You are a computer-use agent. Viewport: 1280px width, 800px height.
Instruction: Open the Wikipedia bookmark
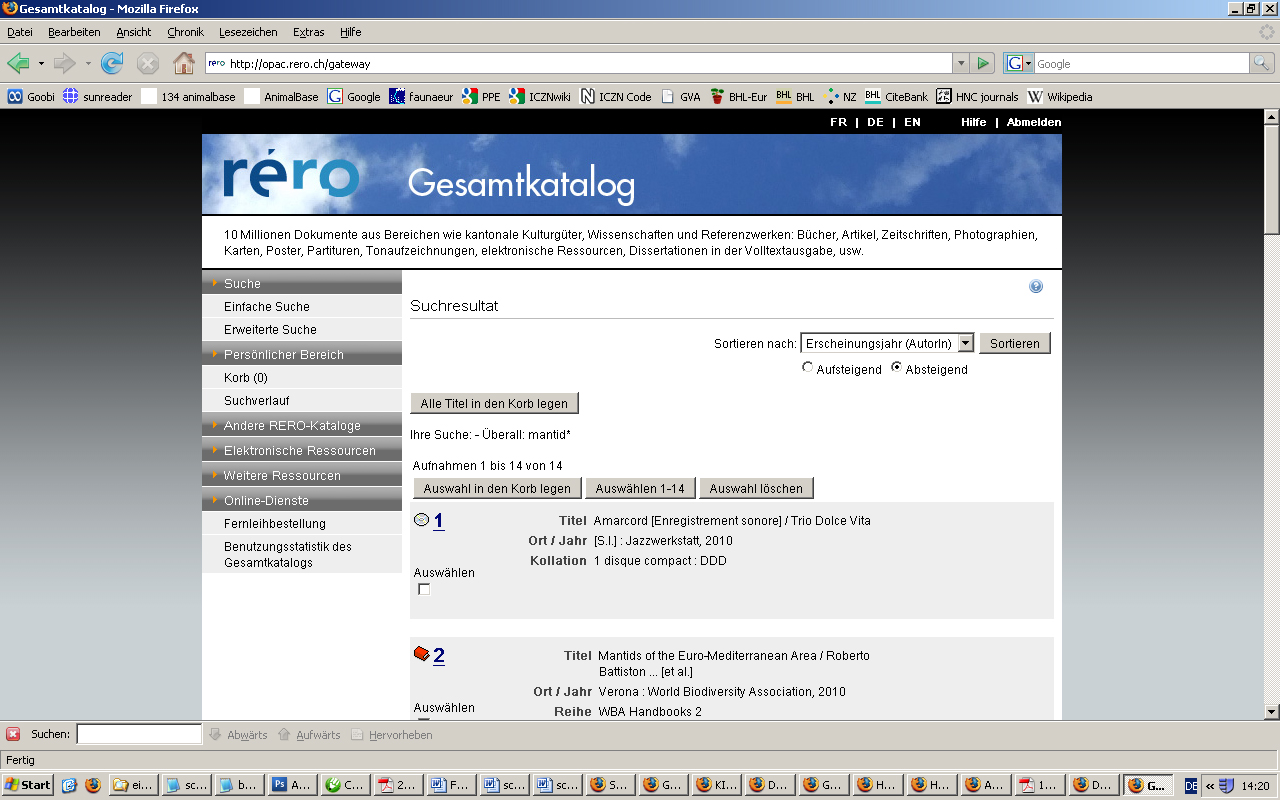point(1060,97)
